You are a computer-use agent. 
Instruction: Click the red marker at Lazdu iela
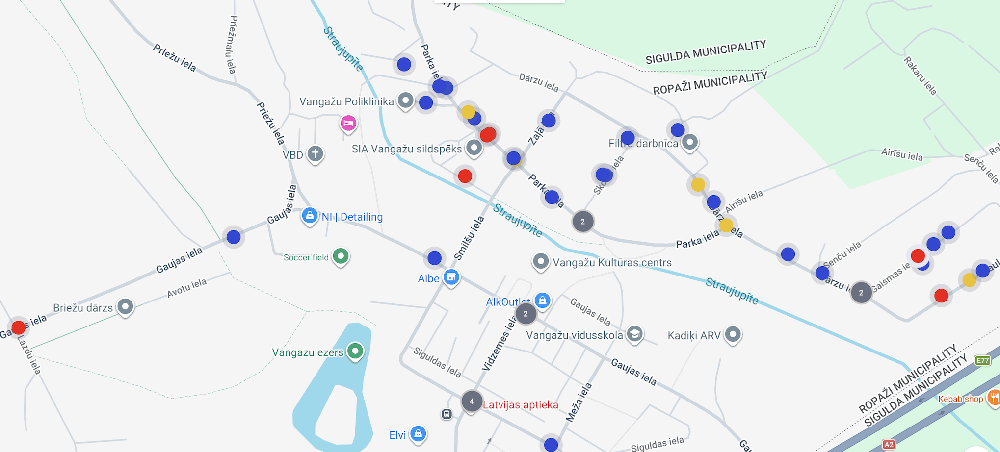coord(18,327)
